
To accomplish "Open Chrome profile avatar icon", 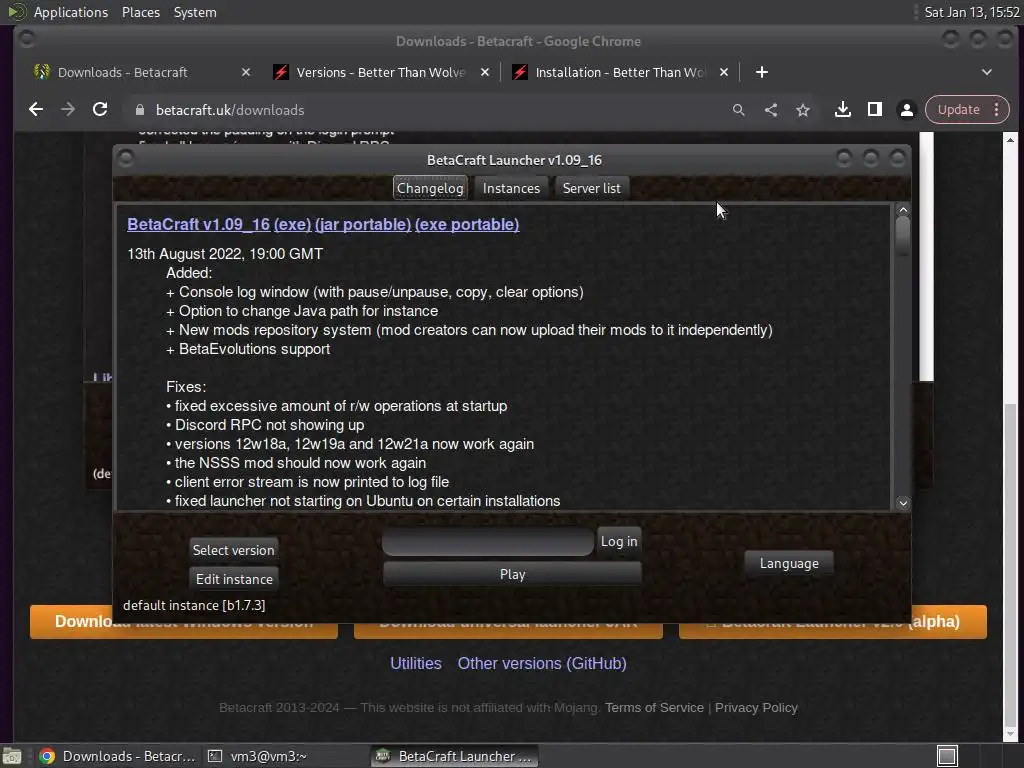I will point(906,110).
